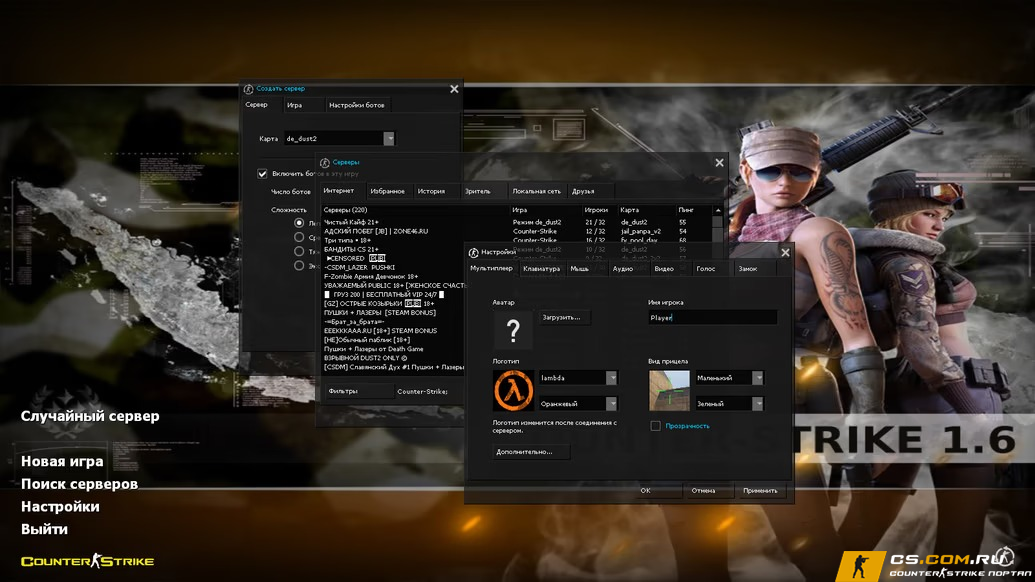The width and height of the screenshot is (1035, 582).
Task: Close the Создать сервер dialog
Action: 454,89
